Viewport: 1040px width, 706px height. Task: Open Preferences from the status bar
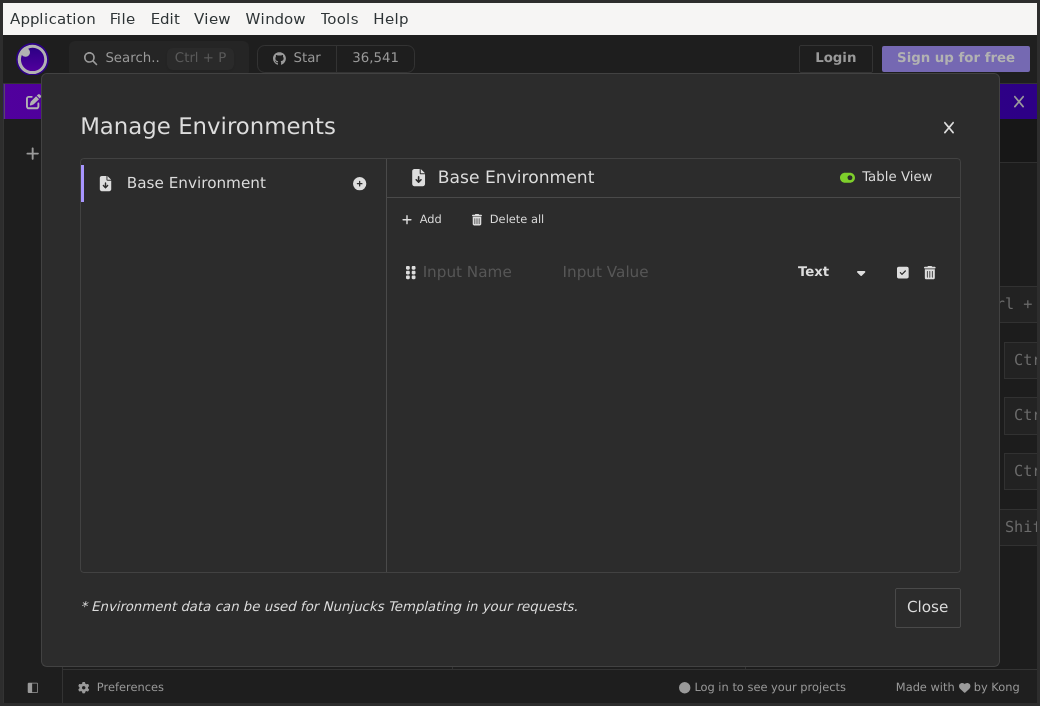[x=121, y=687]
